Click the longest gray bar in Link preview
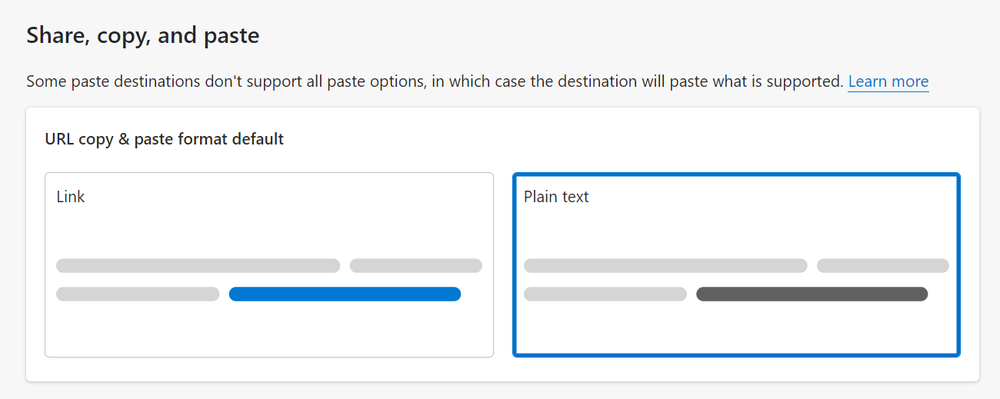The height and width of the screenshot is (399, 1000). point(198,266)
